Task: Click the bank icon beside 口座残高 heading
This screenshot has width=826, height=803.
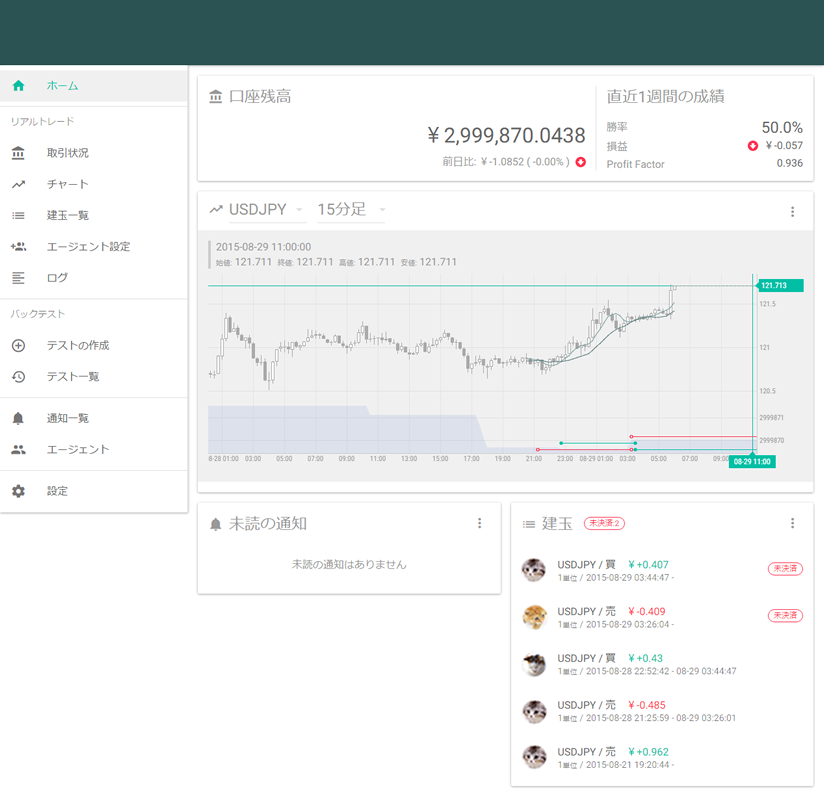Action: 215,97
